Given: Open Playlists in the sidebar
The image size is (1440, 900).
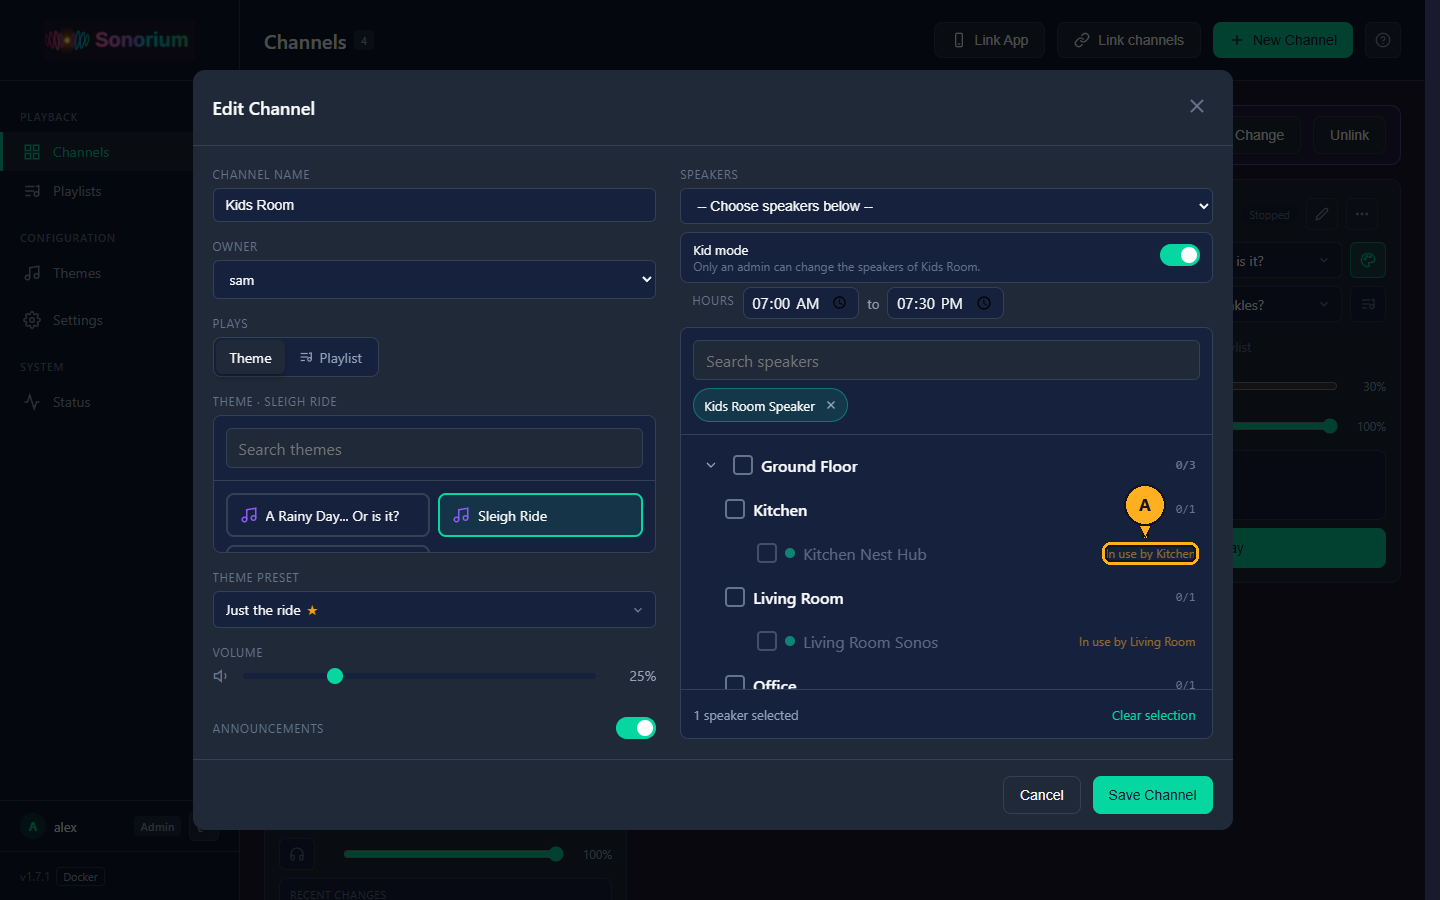Looking at the screenshot, I should (x=96, y=191).
